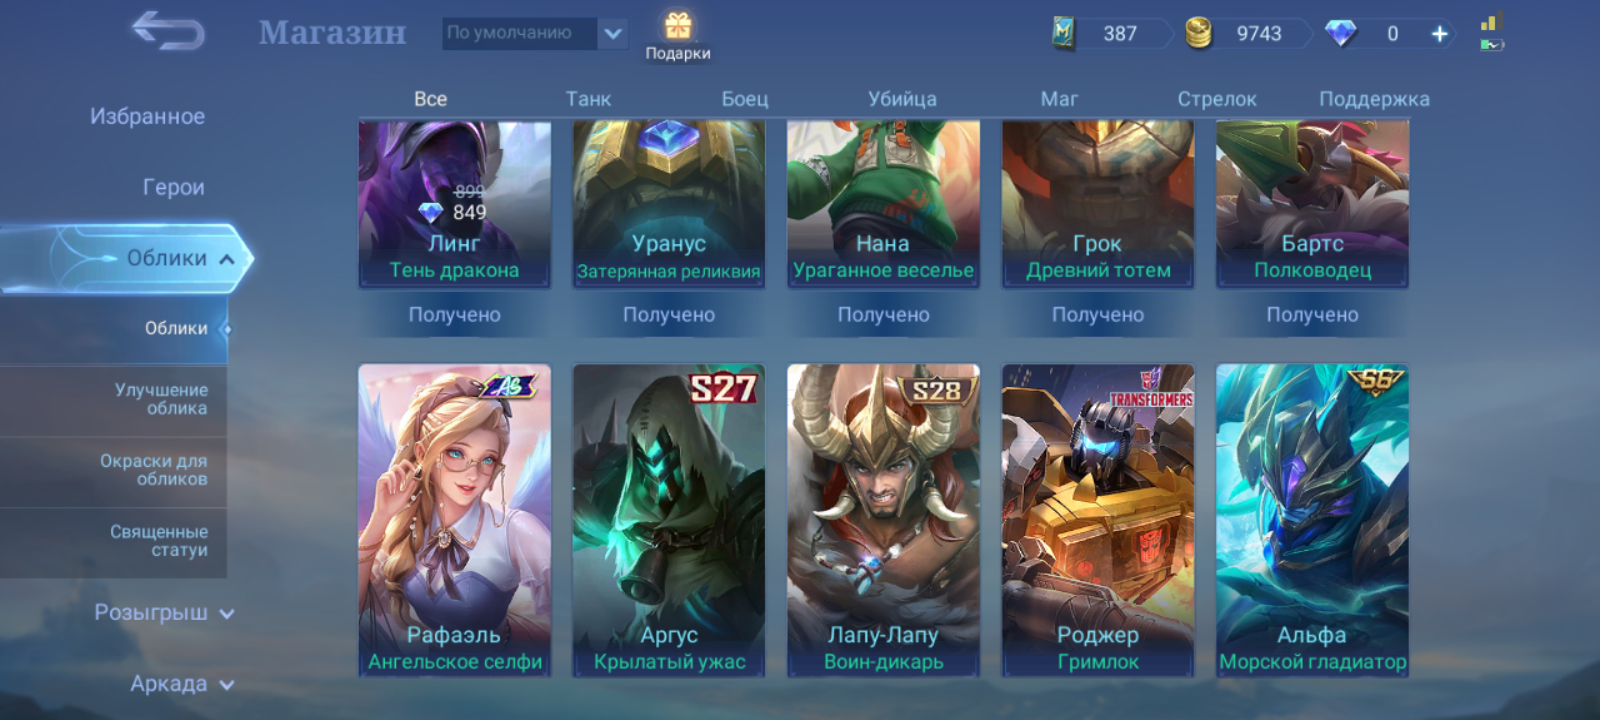Select the Стрелок filter tab

click(1216, 99)
